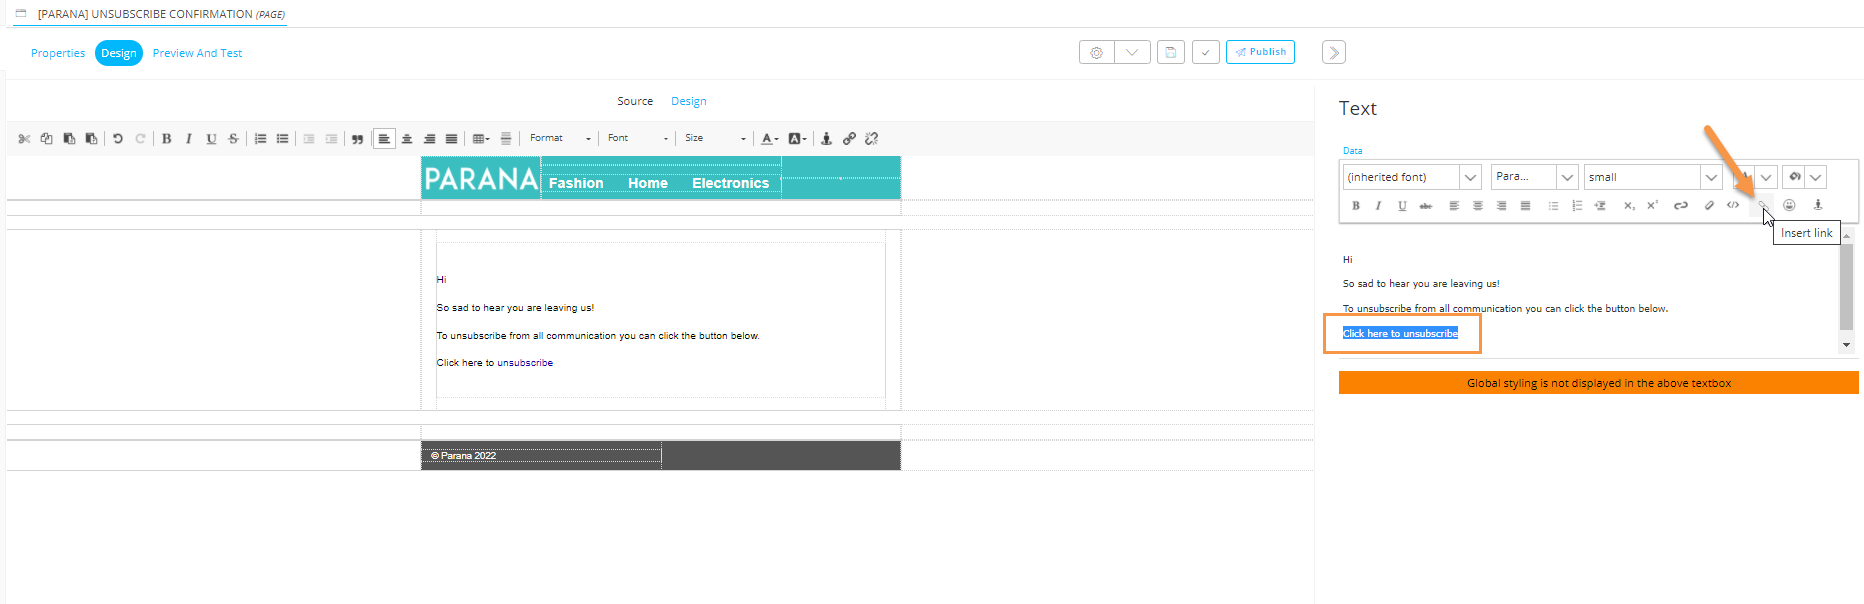Screen dimensions: 1864x604
Task: Click the Publish button
Action: point(1260,52)
